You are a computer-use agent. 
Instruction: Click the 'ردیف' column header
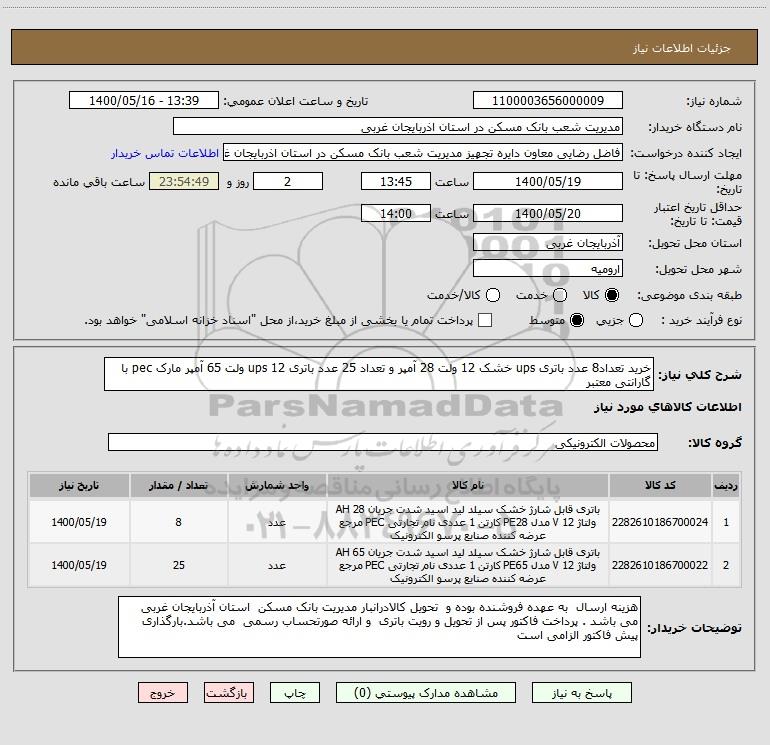[x=726, y=485]
